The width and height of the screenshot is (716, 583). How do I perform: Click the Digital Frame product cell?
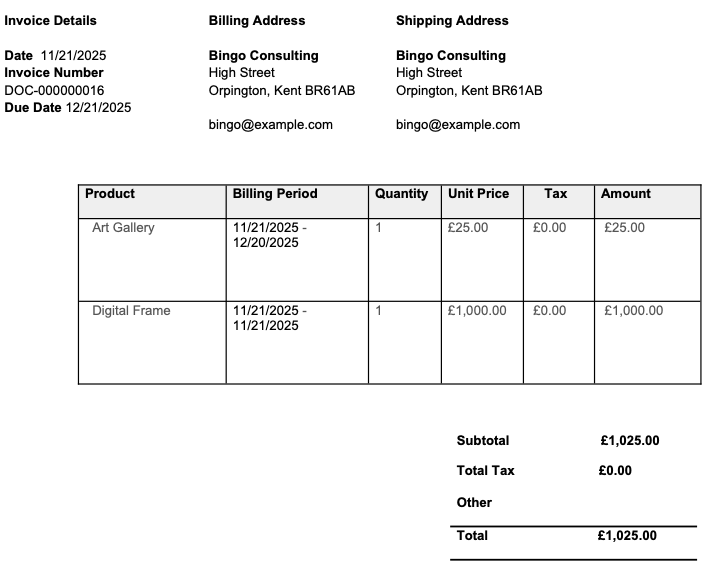coord(131,311)
